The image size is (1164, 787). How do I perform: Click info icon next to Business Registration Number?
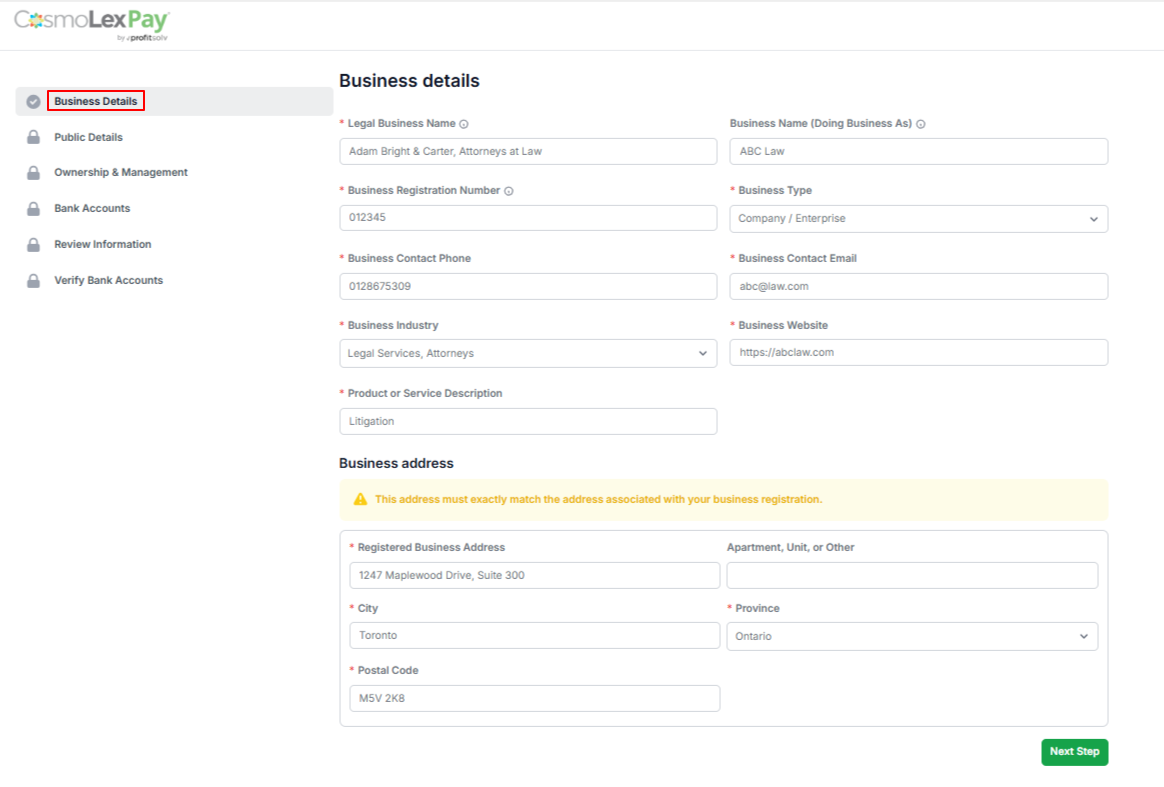[x=509, y=191]
